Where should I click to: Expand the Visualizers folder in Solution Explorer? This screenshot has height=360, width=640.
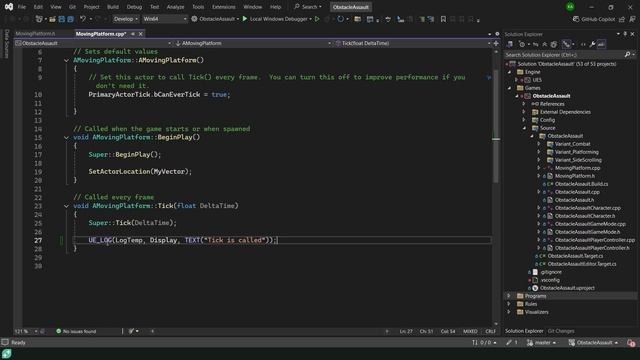tap(509, 312)
